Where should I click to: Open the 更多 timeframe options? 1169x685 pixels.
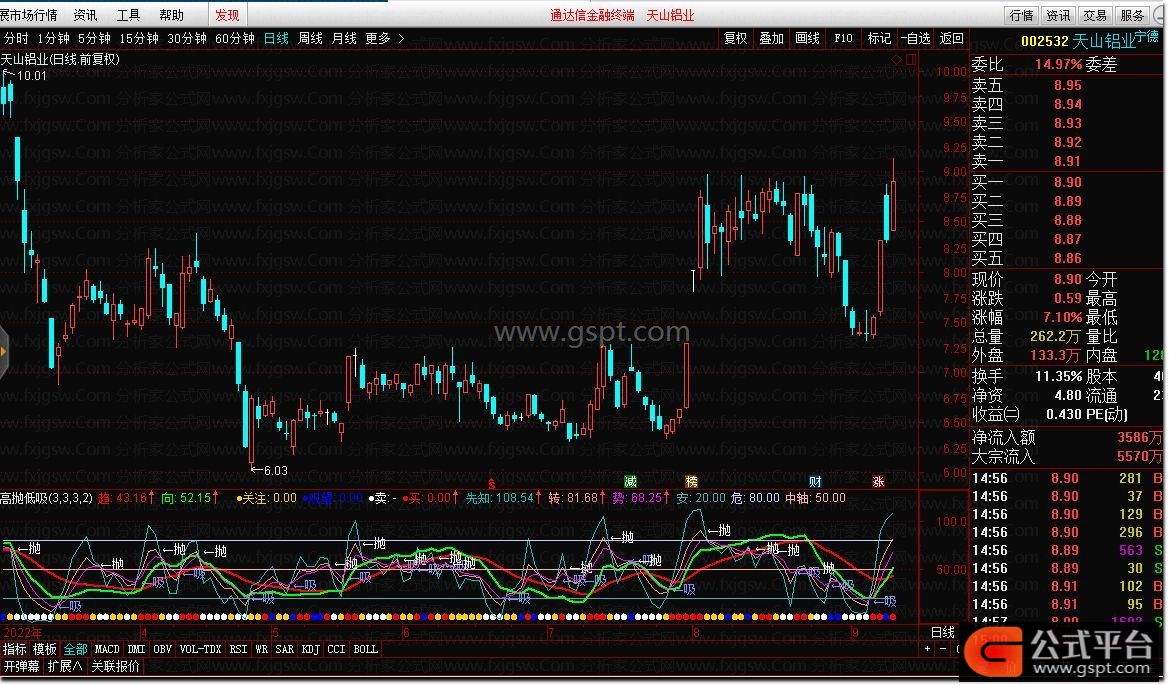(385, 38)
